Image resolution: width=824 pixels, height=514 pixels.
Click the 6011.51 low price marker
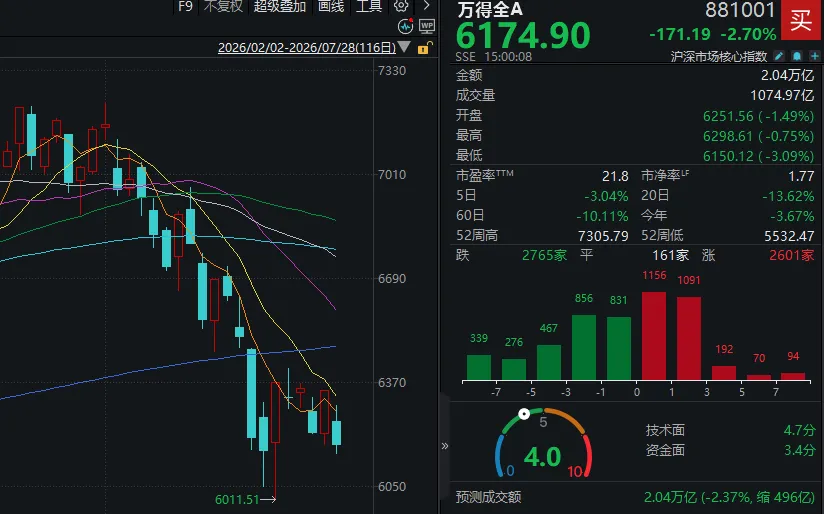[x=237, y=499]
